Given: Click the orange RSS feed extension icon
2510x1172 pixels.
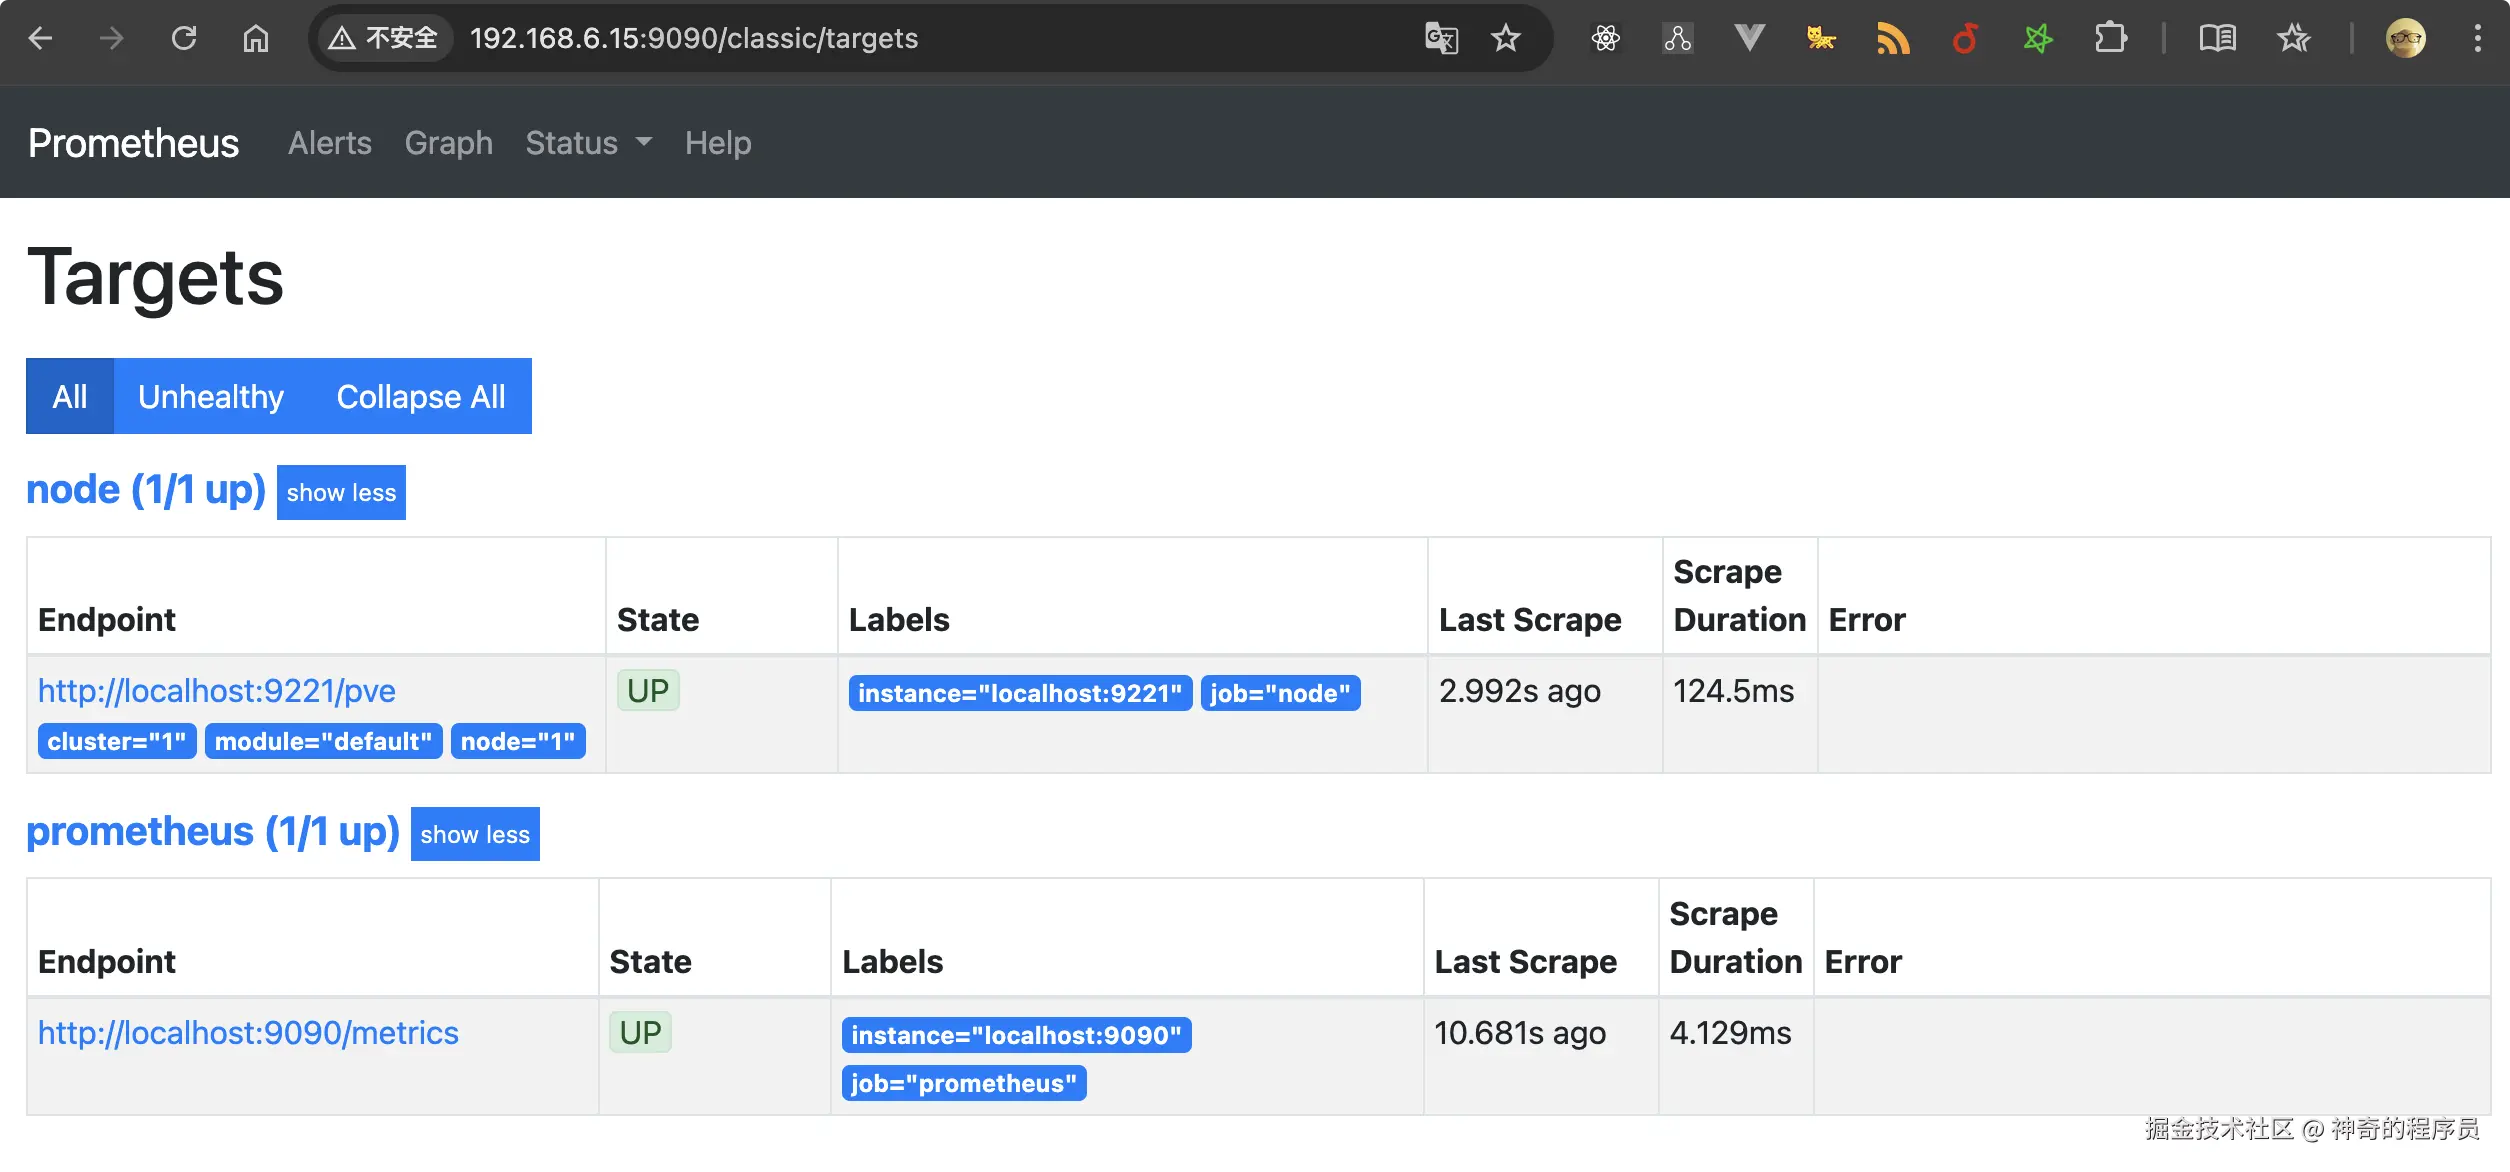Looking at the screenshot, I should pos(1893,38).
